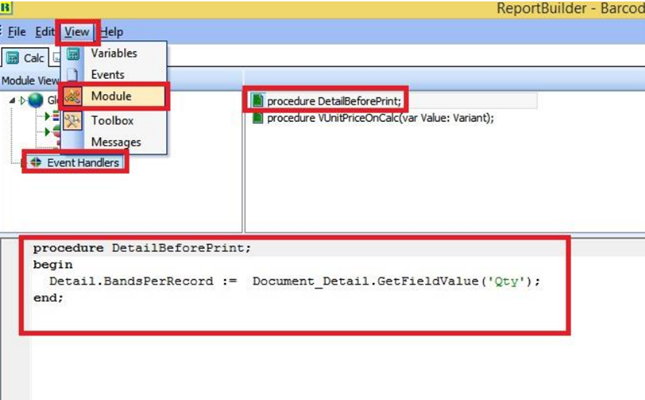Viewport: 645px width, 400px height.
Task: Select Event Handlers in the module tree
Action: coord(82,162)
